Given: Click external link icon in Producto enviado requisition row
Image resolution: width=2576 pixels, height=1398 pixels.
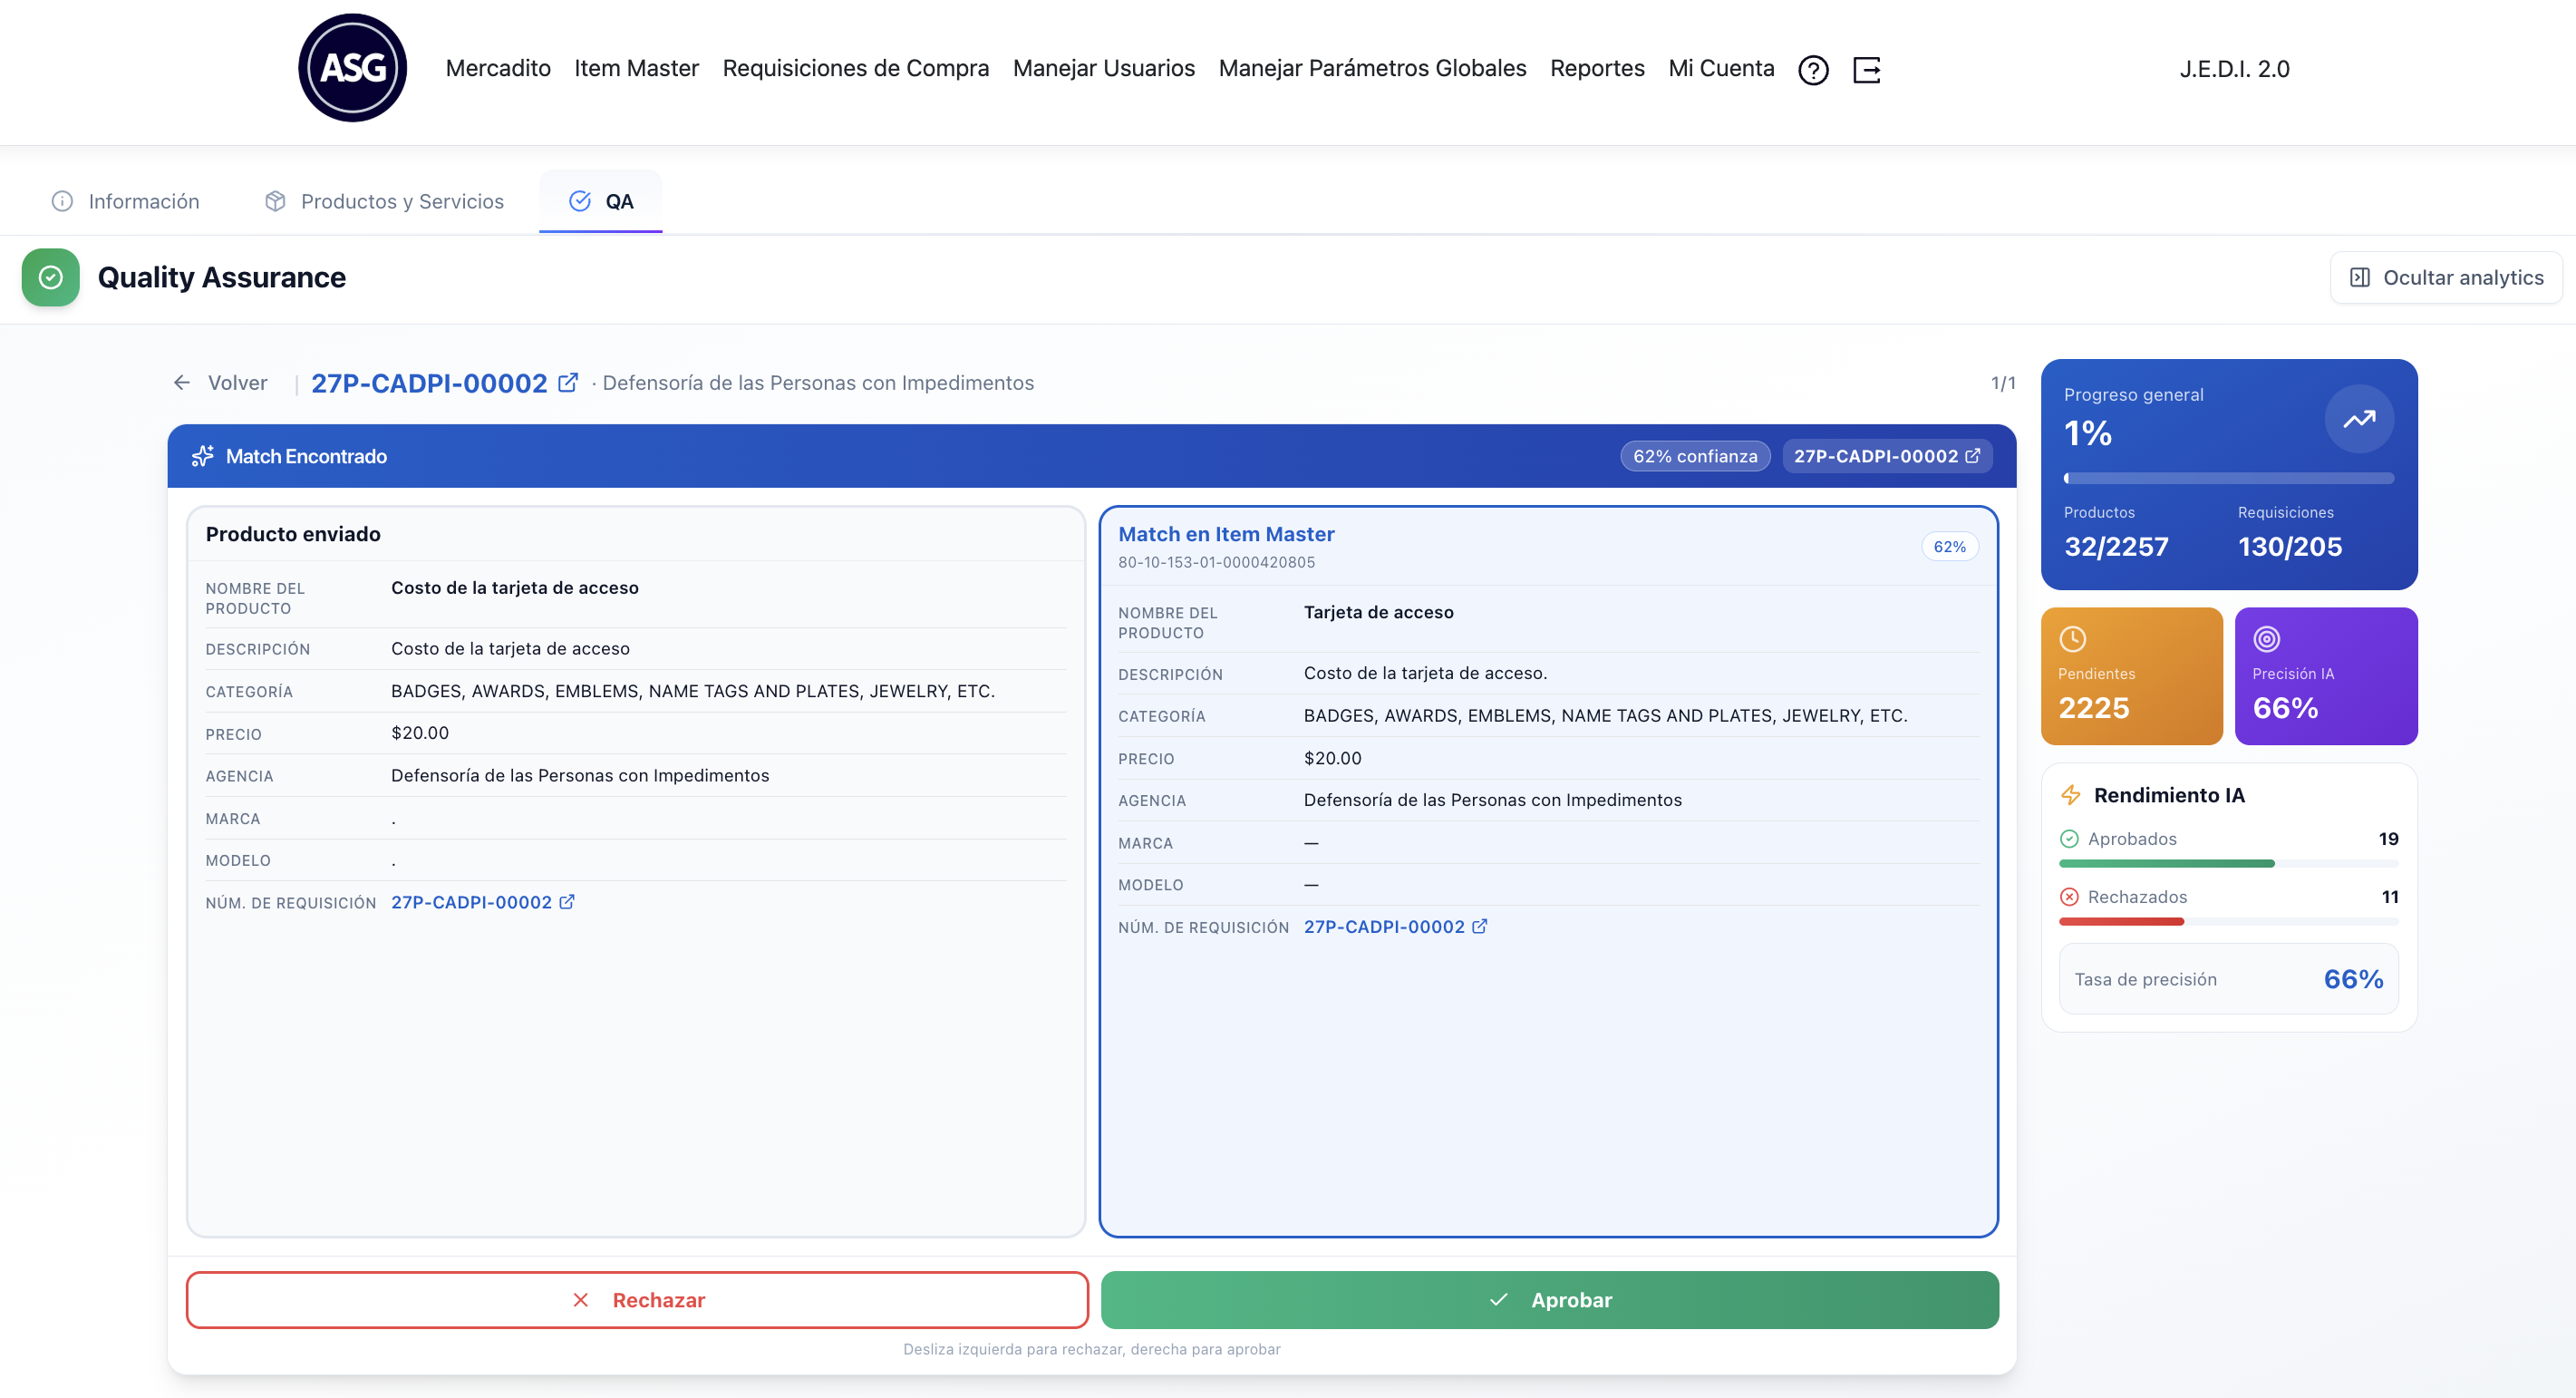Looking at the screenshot, I should tap(567, 902).
